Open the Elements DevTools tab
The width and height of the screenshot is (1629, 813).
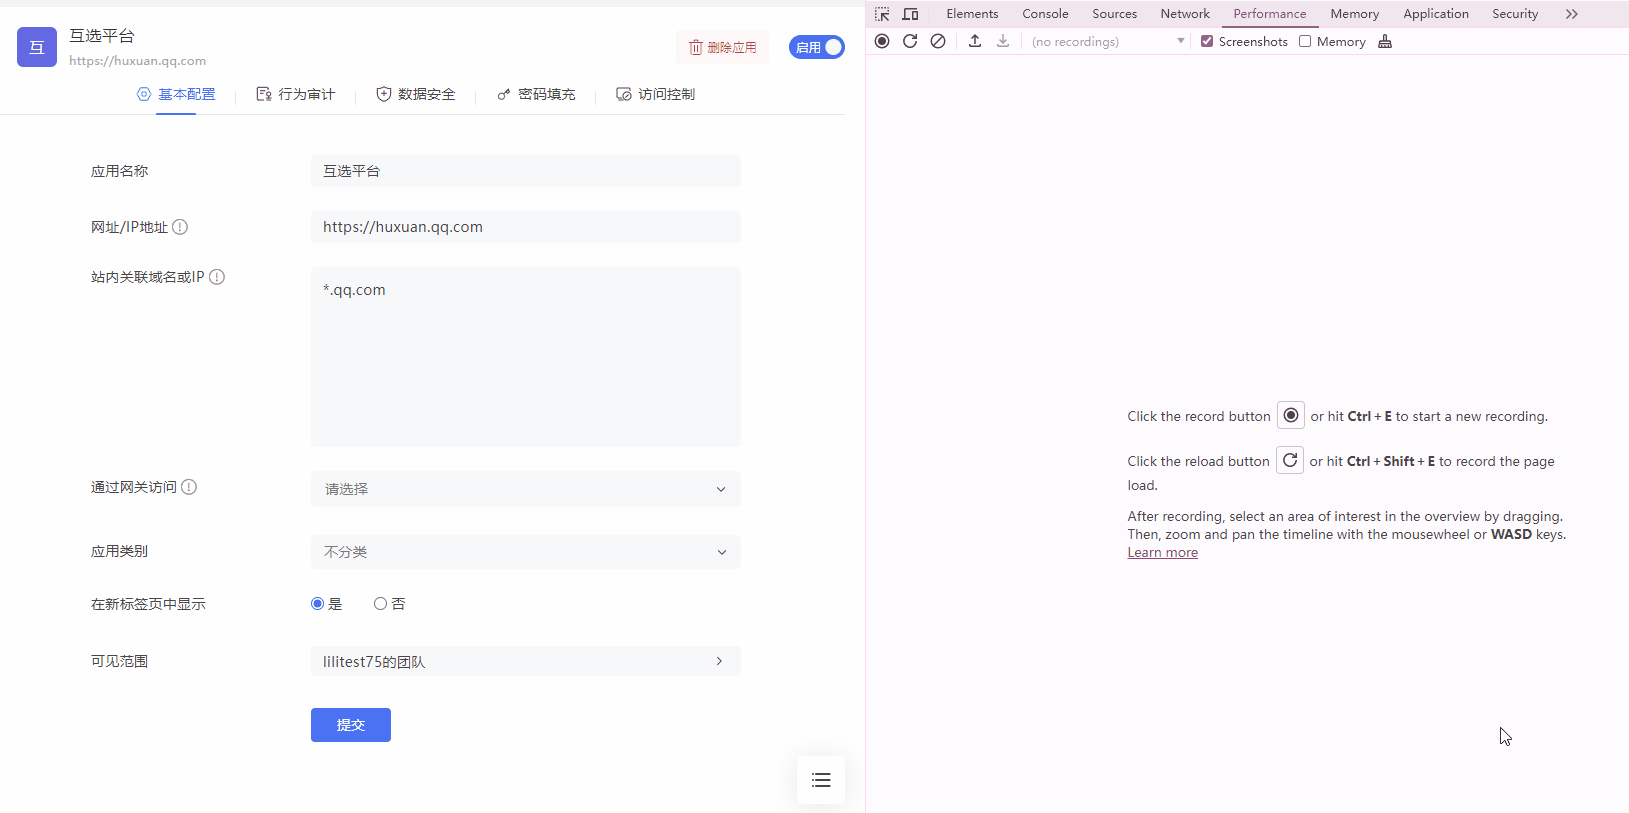click(x=972, y=14)
